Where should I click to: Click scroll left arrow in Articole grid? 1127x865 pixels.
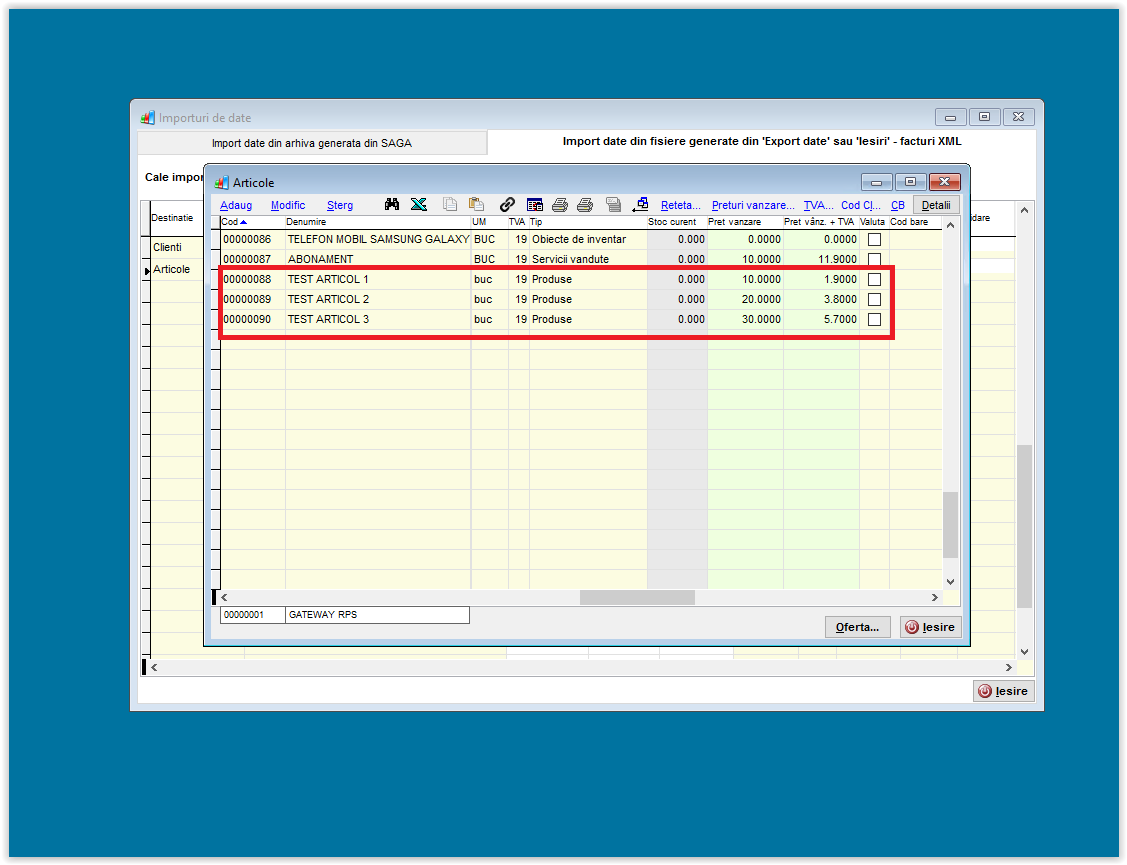pos(224,598)
